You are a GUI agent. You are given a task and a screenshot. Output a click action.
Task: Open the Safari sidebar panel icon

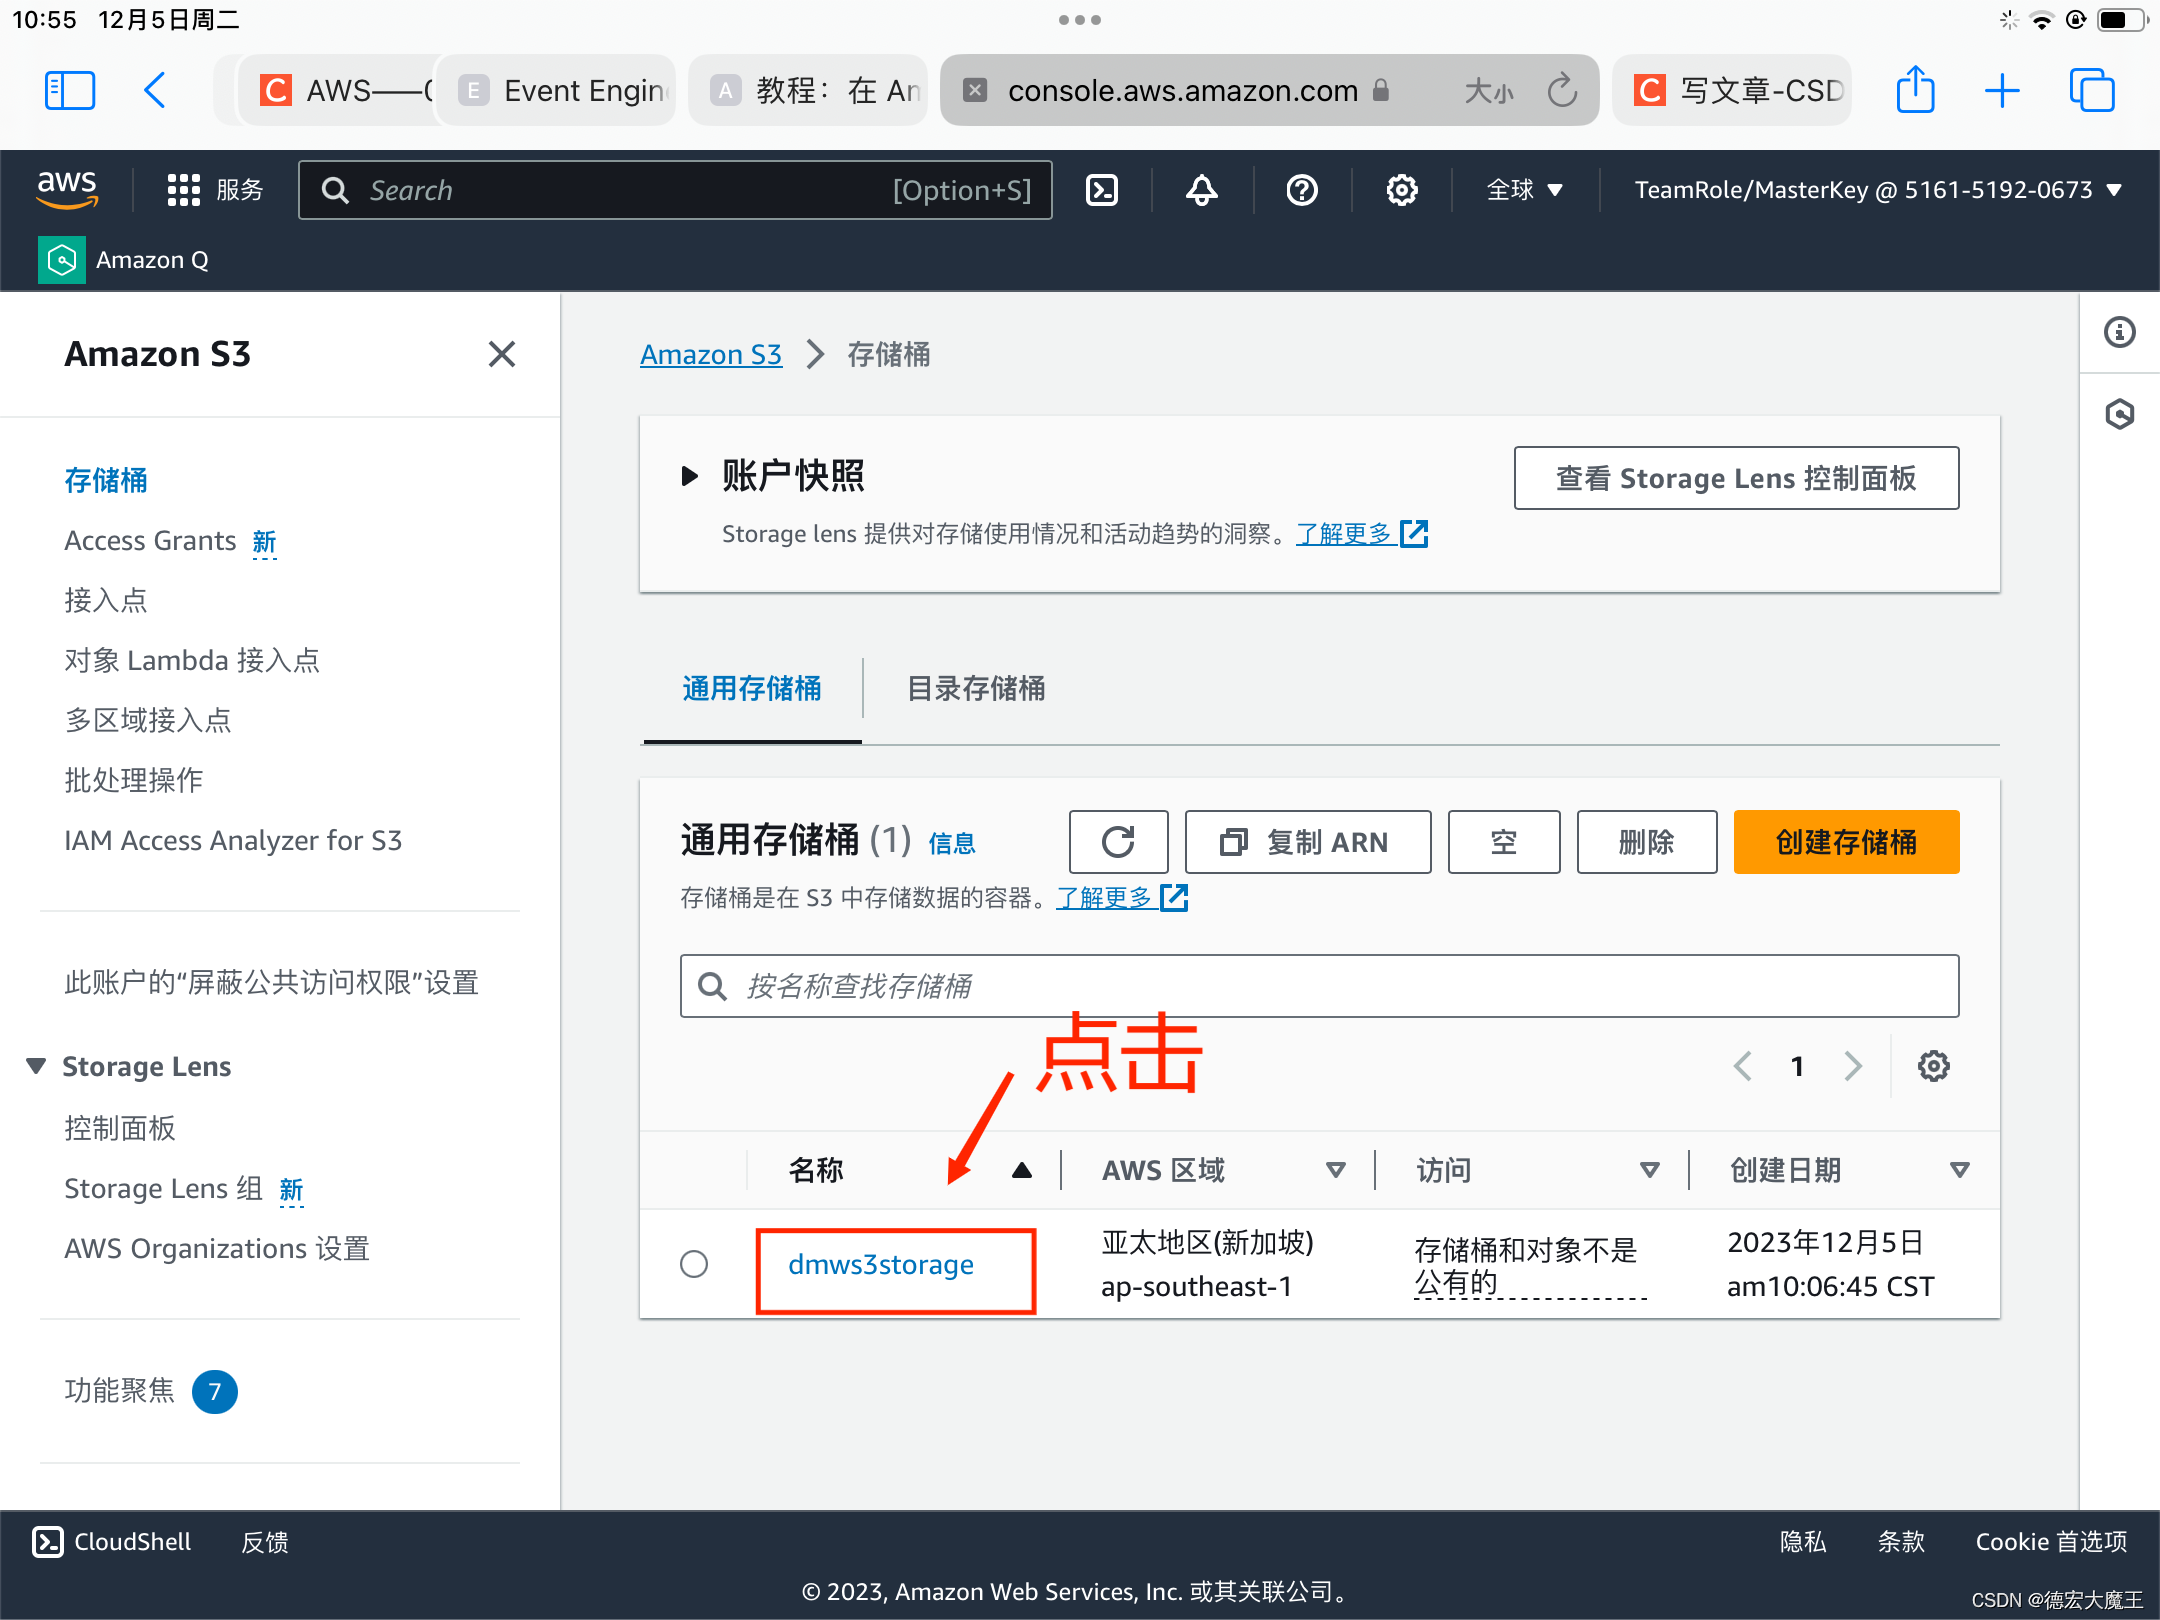70,91
